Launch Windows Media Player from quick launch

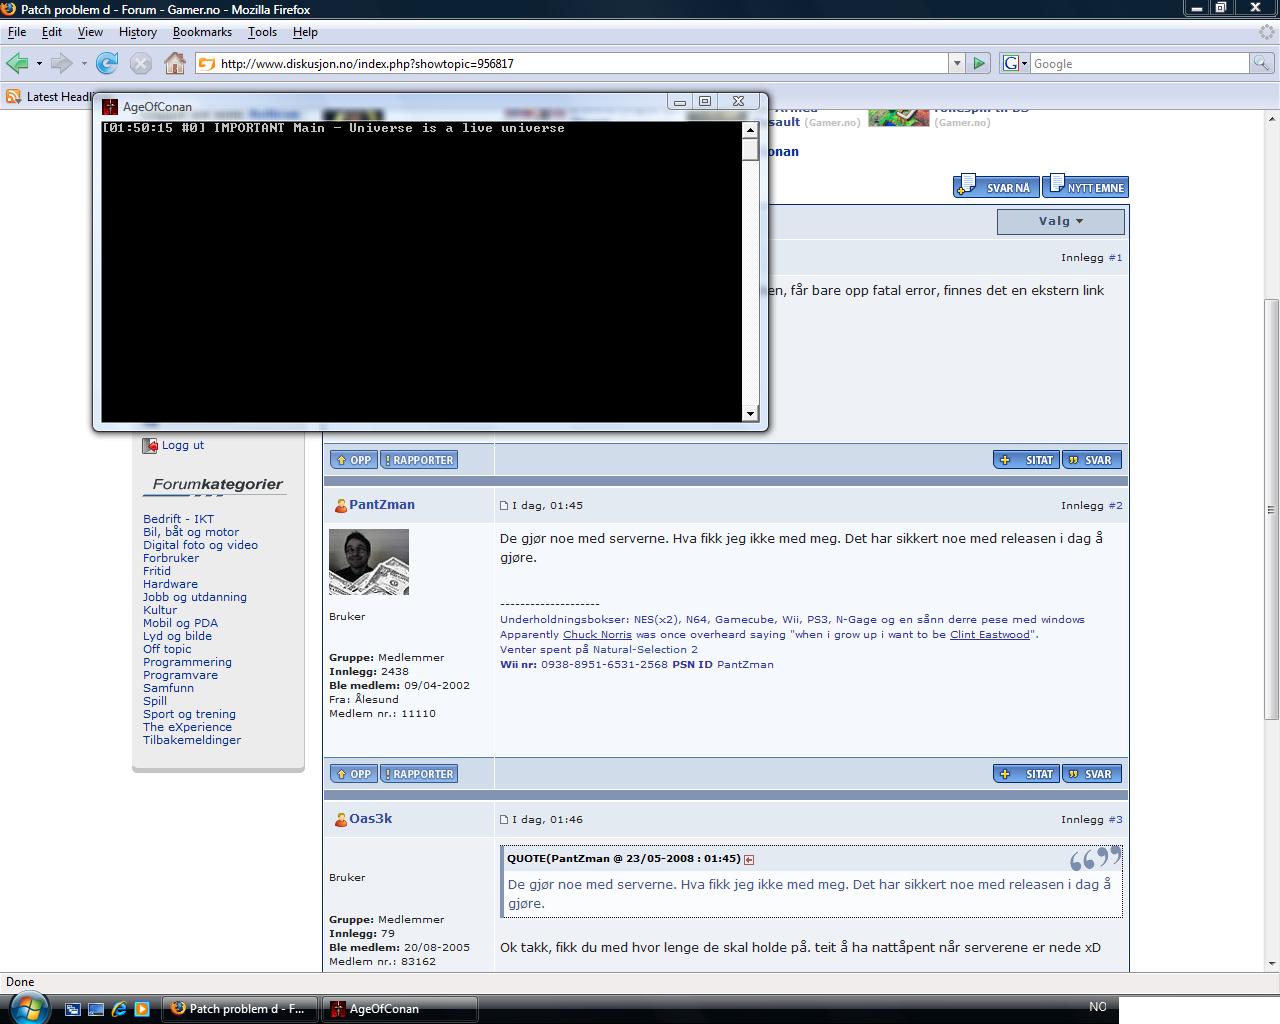click(x=142, y=1009)
